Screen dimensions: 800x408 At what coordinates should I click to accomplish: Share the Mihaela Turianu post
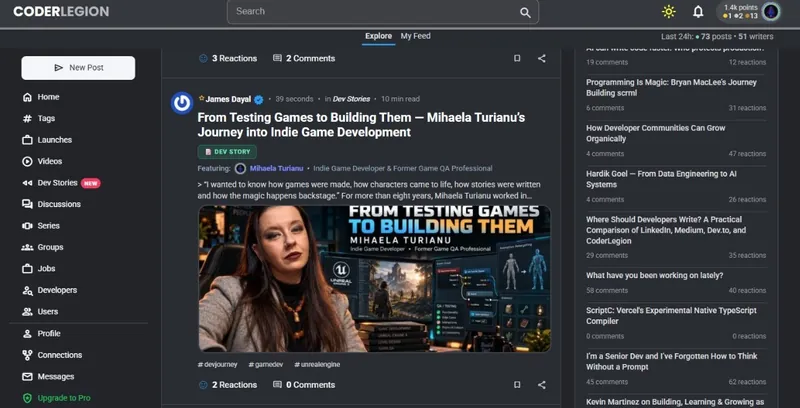click(x=542, y=385)
